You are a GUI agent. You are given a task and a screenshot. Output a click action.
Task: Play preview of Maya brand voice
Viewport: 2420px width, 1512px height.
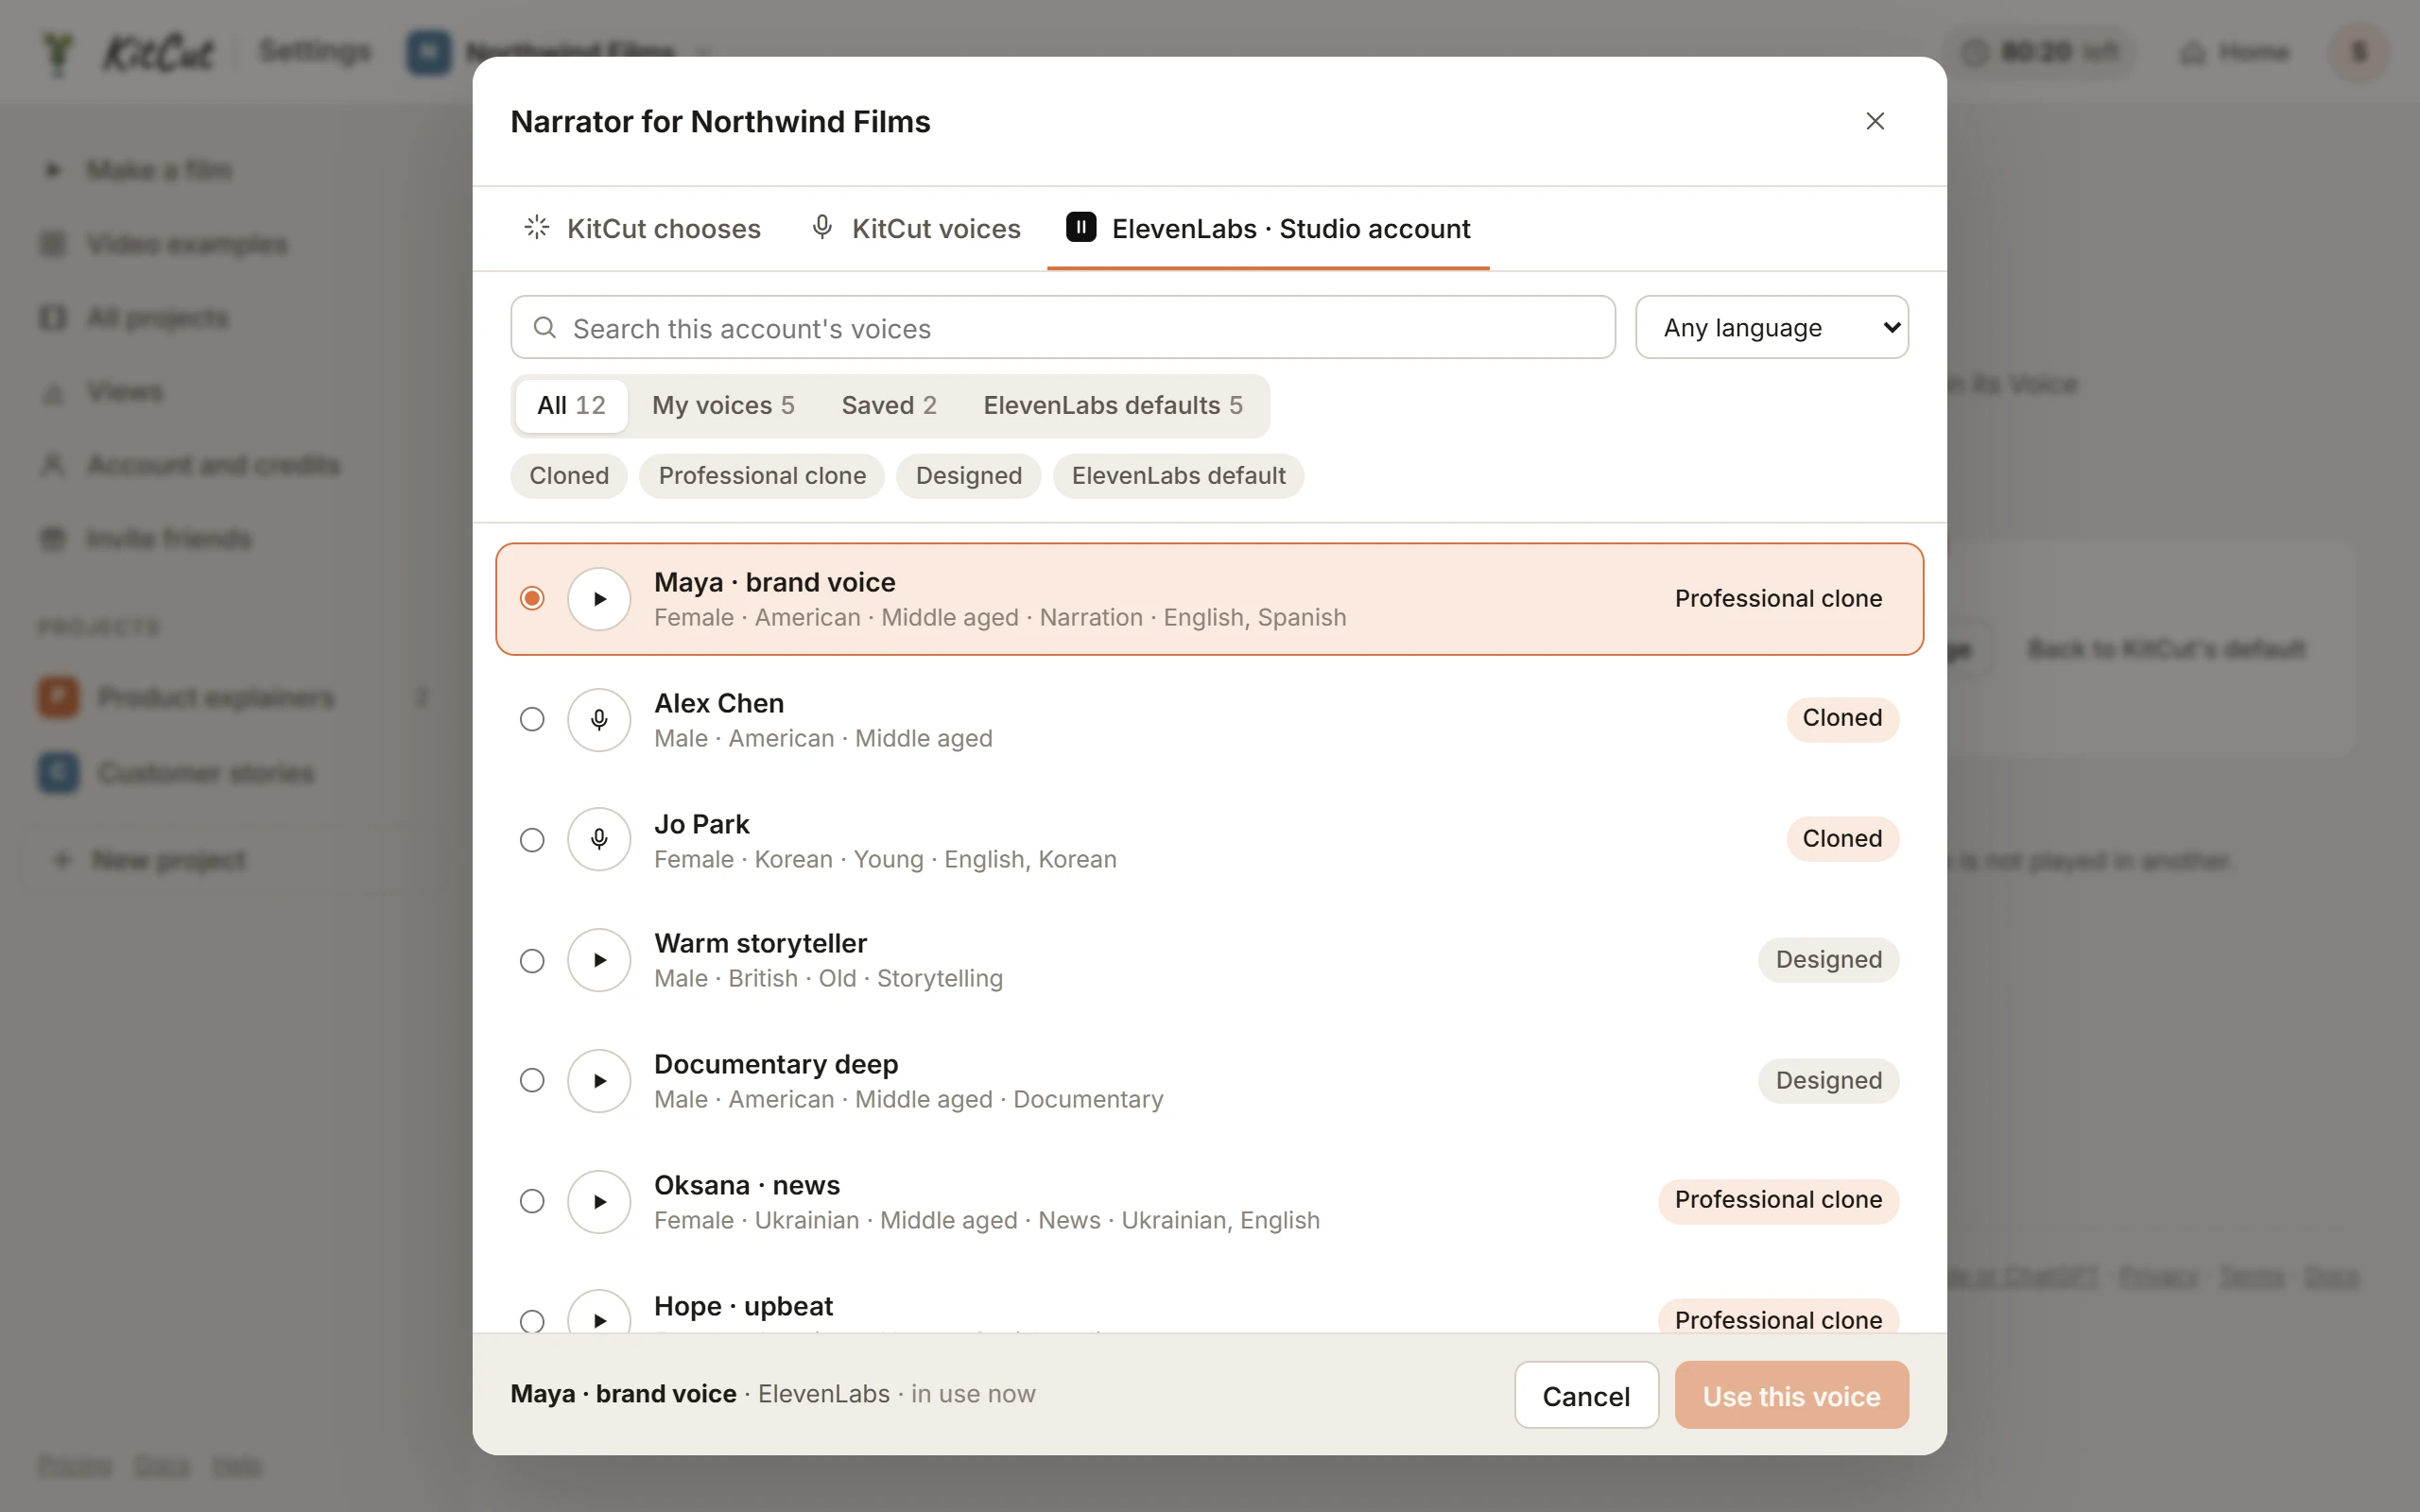599,599
